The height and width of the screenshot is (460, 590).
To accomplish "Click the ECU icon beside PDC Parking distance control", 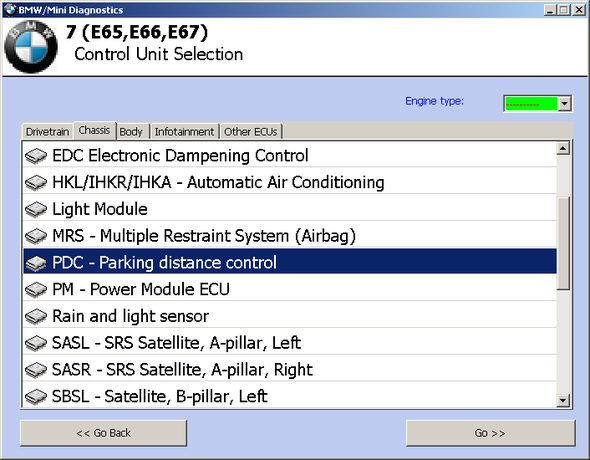I will pos(36,263).
